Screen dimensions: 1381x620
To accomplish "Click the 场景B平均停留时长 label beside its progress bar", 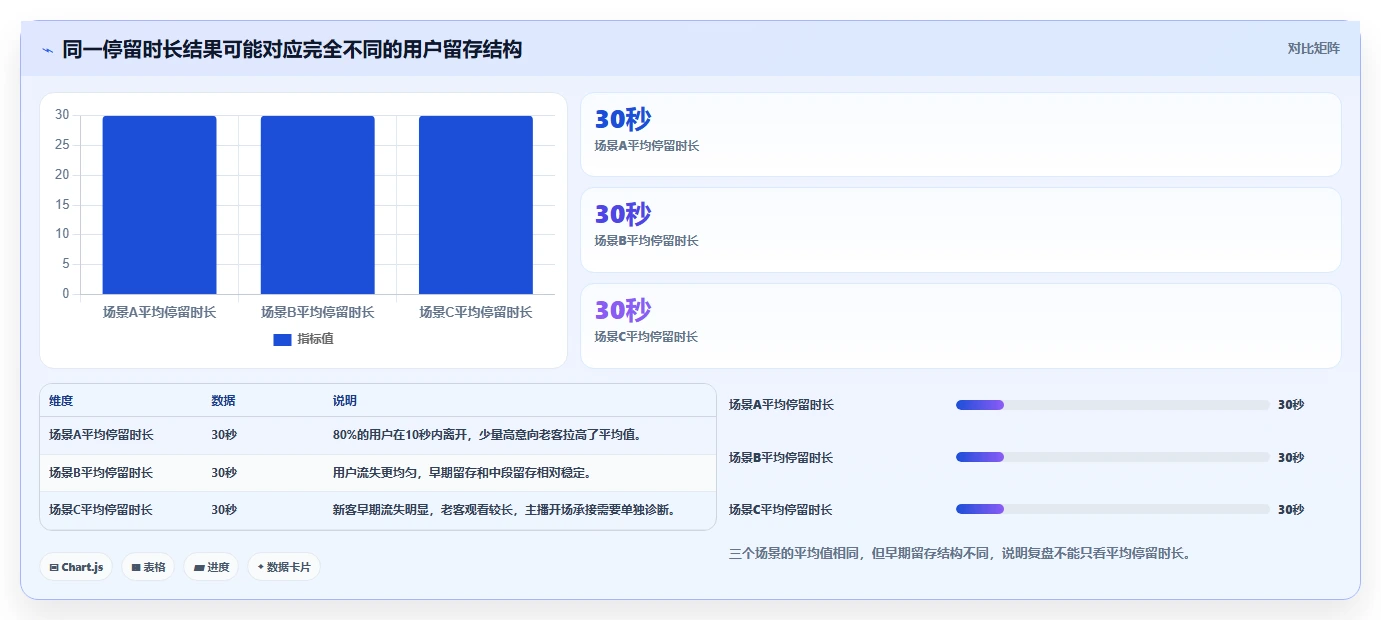I will [x=781, y=458].
